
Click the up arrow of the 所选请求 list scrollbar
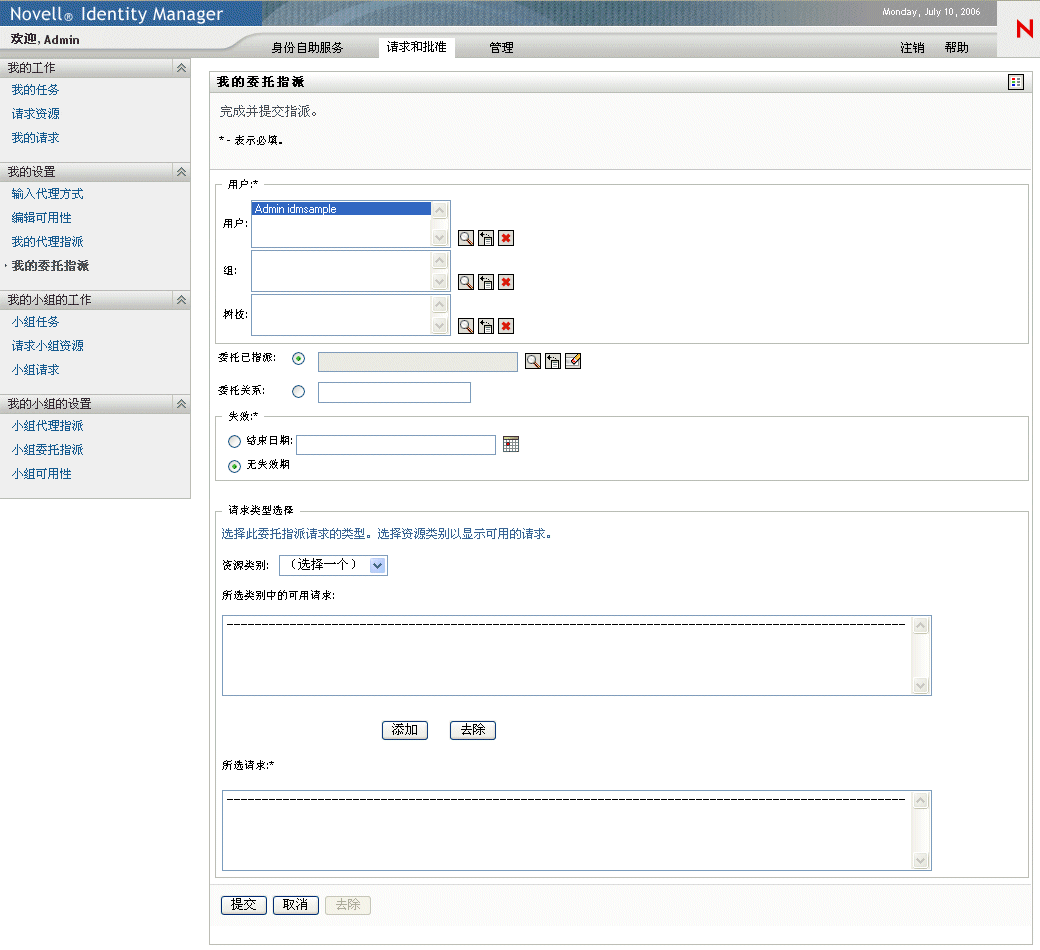921,801
